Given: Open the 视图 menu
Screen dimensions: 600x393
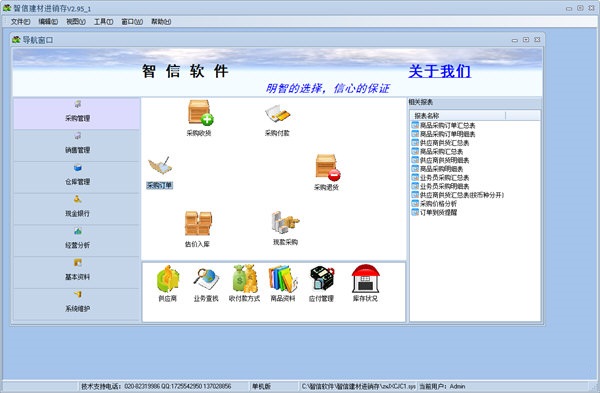Looking at the screenshot, I should (x=76, y=22).
